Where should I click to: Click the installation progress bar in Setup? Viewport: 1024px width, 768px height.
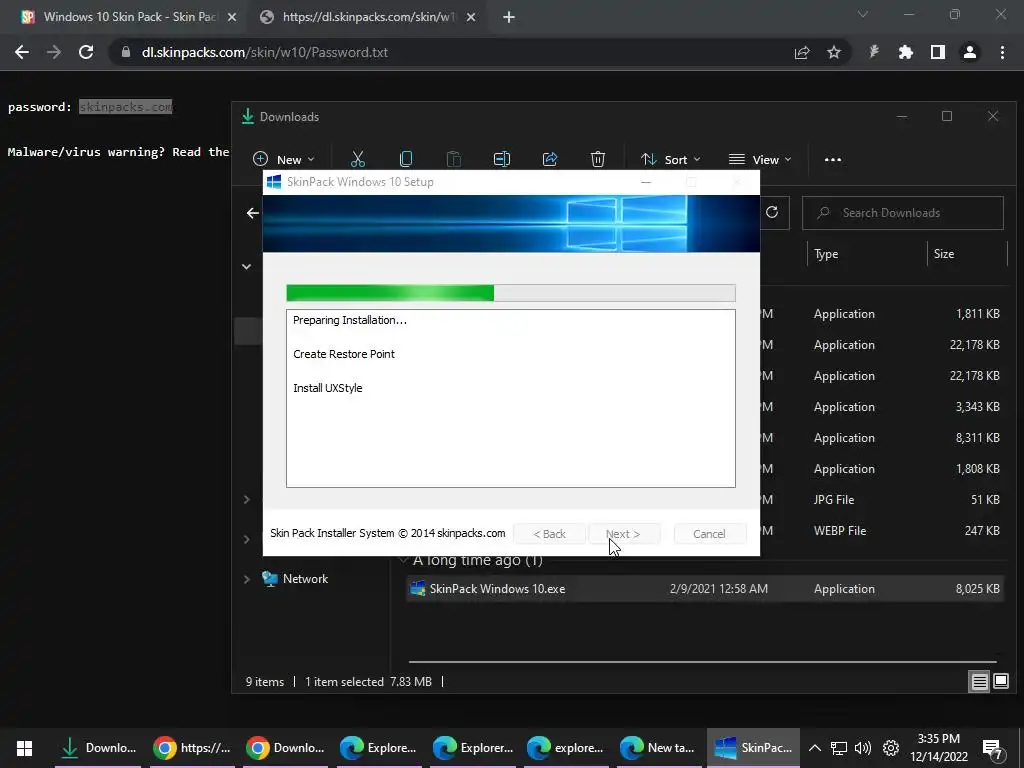point(511,293)
